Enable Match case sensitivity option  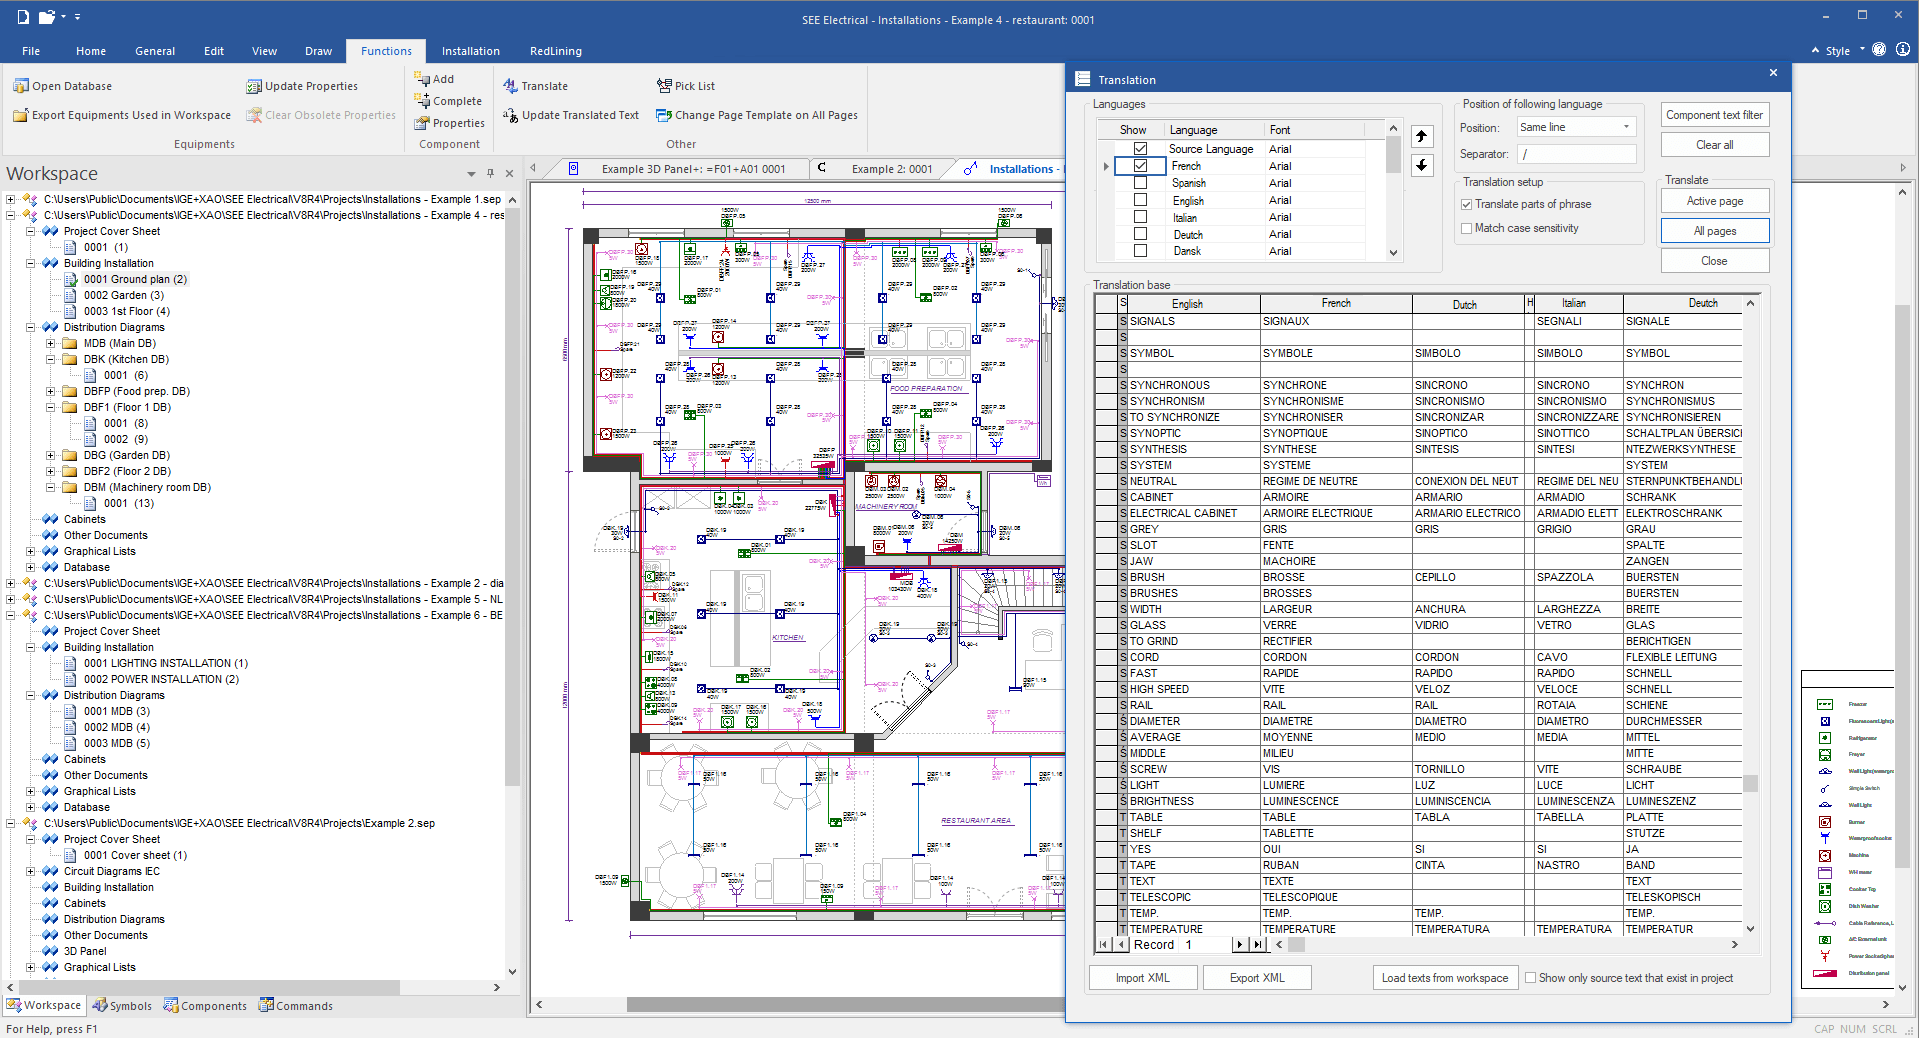click(x=1466, y=228)
